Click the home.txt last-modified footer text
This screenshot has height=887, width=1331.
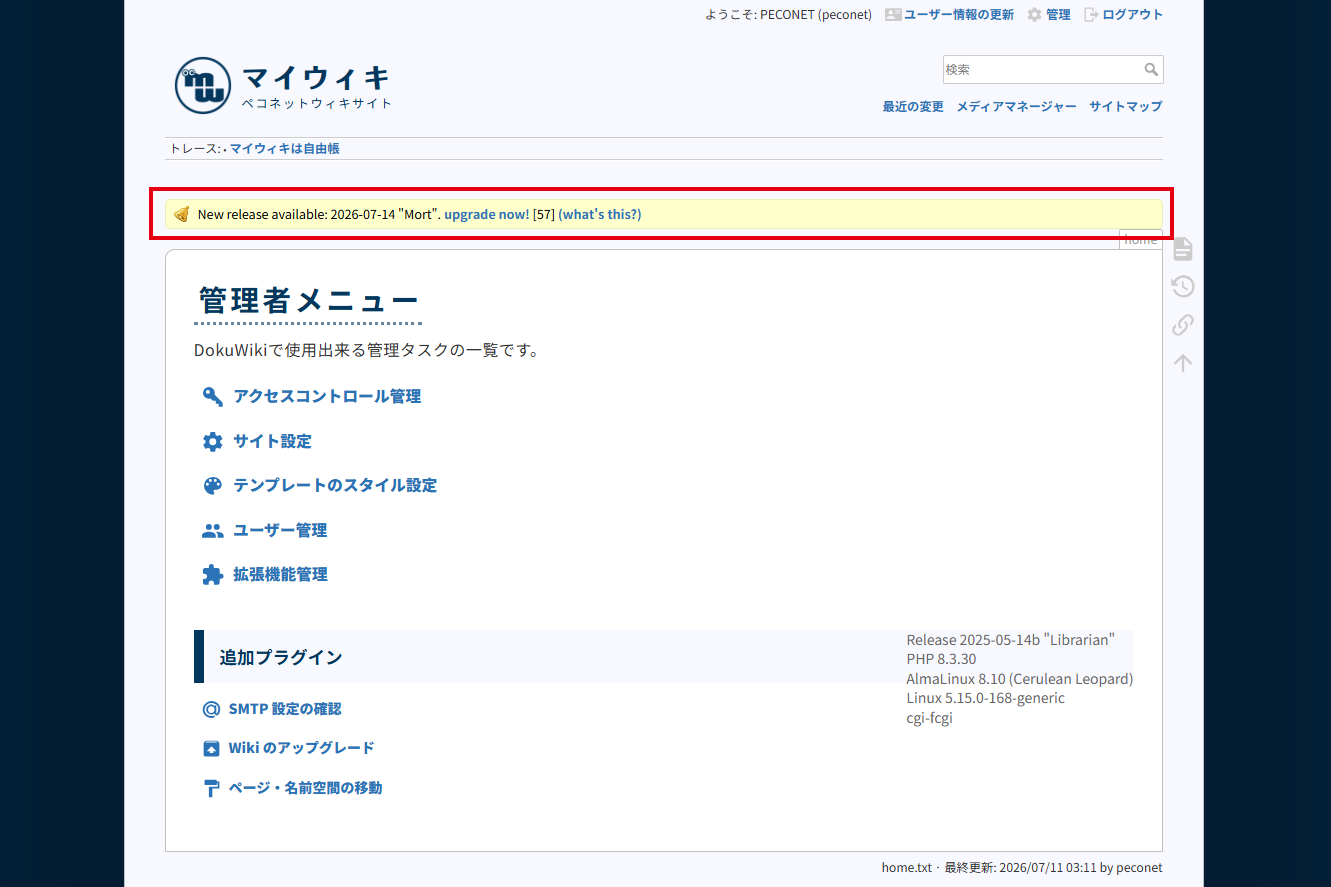tap(1022, 868)
